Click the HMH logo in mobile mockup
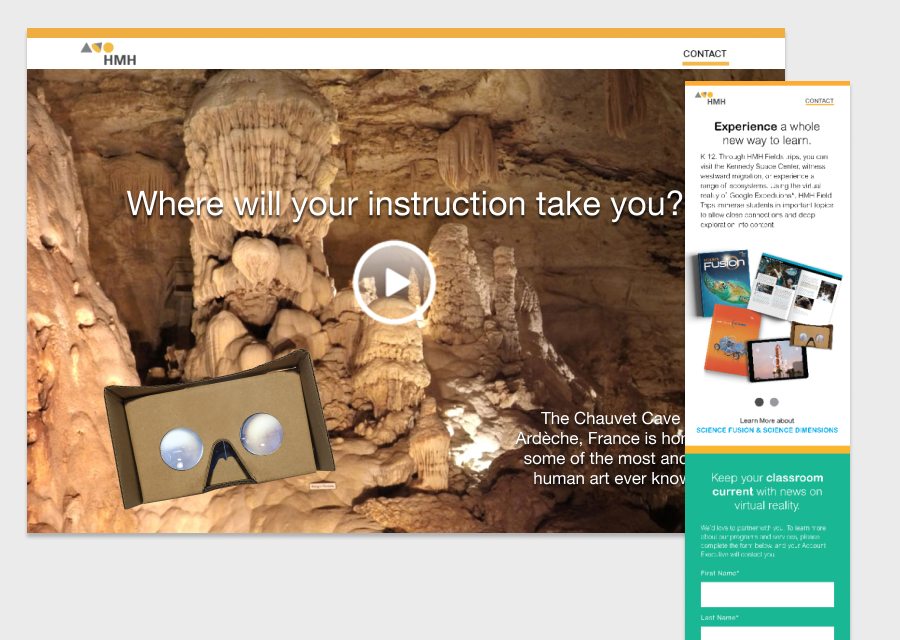 [x=710, y=98]
